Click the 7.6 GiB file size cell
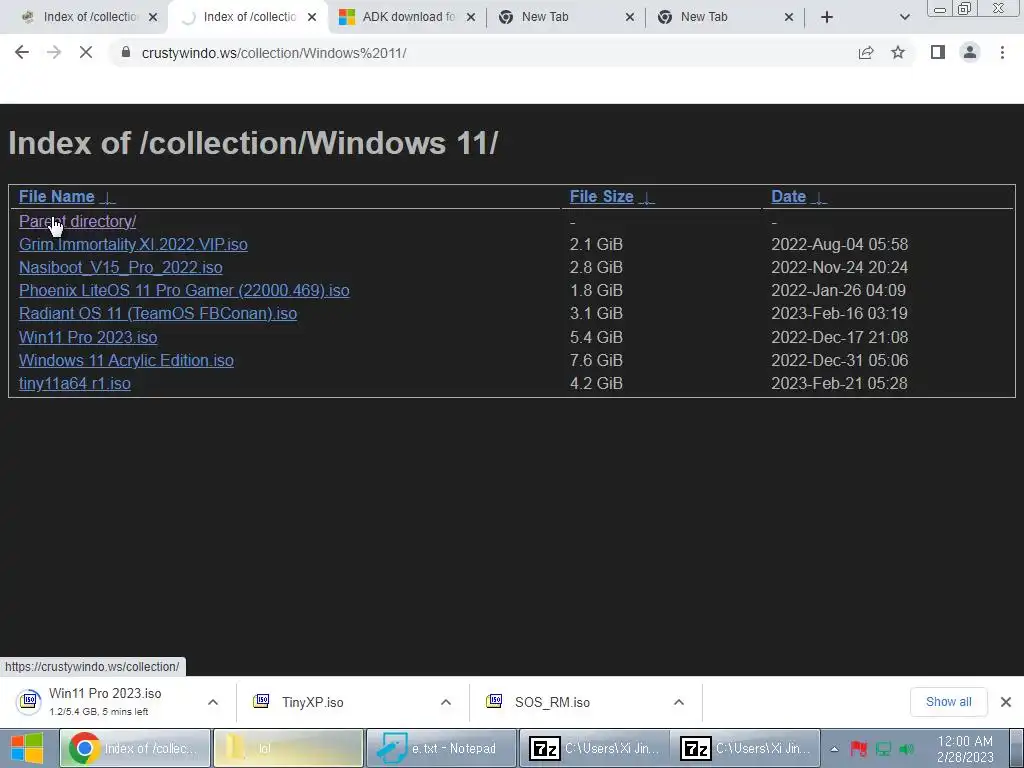The width and height of the screenshot is (1024, 768). (x=596, y=360)
